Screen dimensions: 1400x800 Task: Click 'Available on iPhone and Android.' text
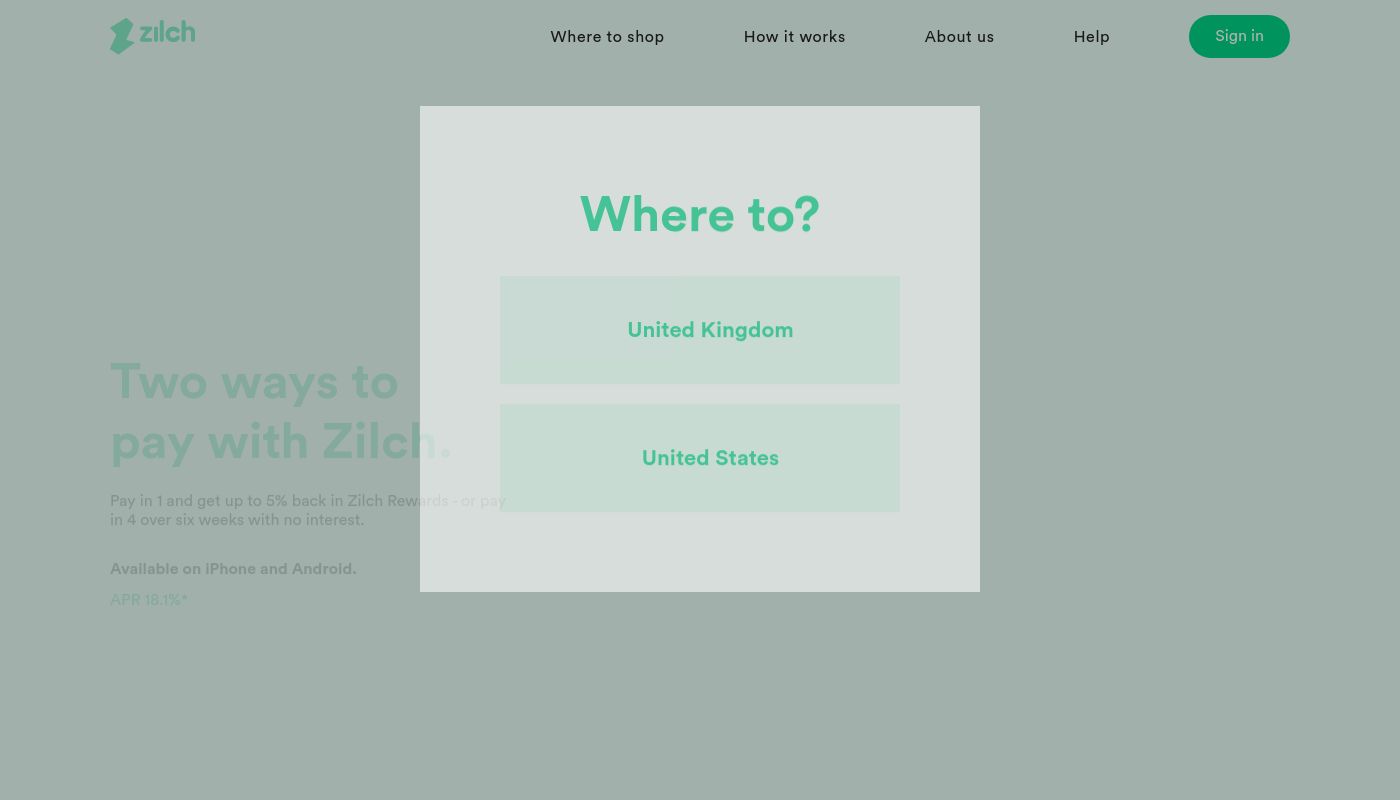coord(233,569)
